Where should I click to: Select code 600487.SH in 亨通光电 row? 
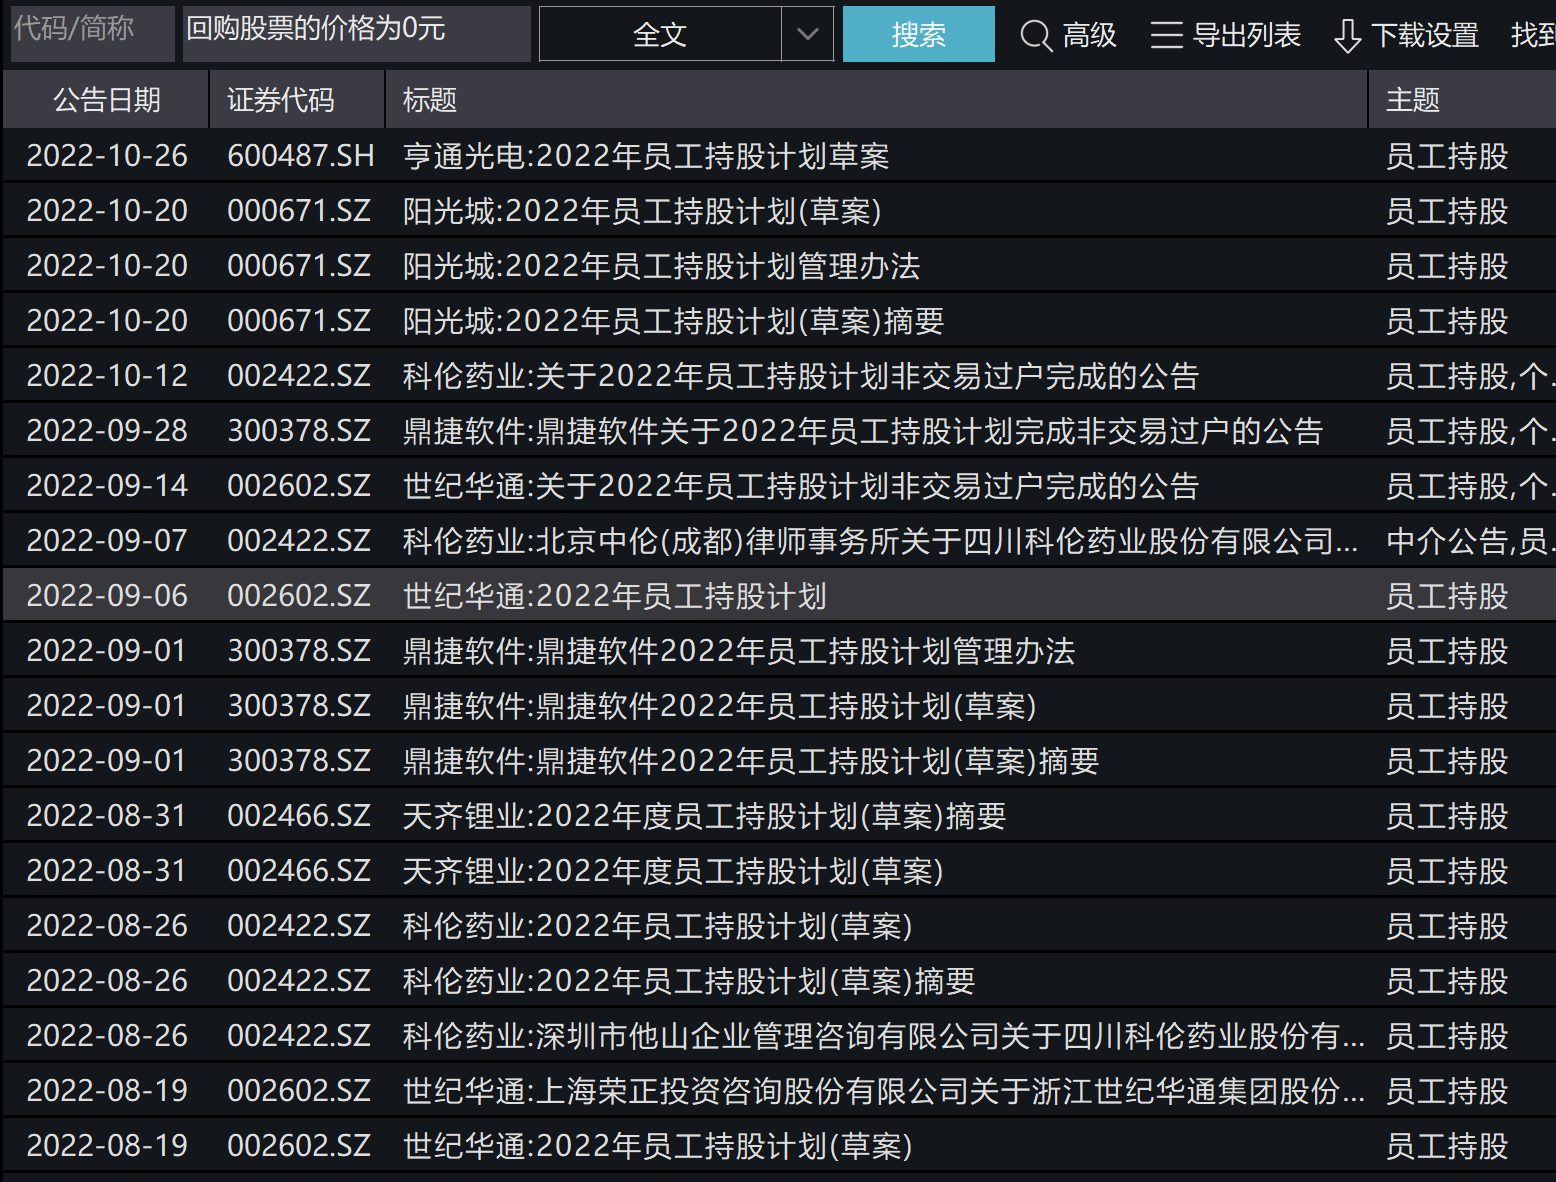(301, 156)
